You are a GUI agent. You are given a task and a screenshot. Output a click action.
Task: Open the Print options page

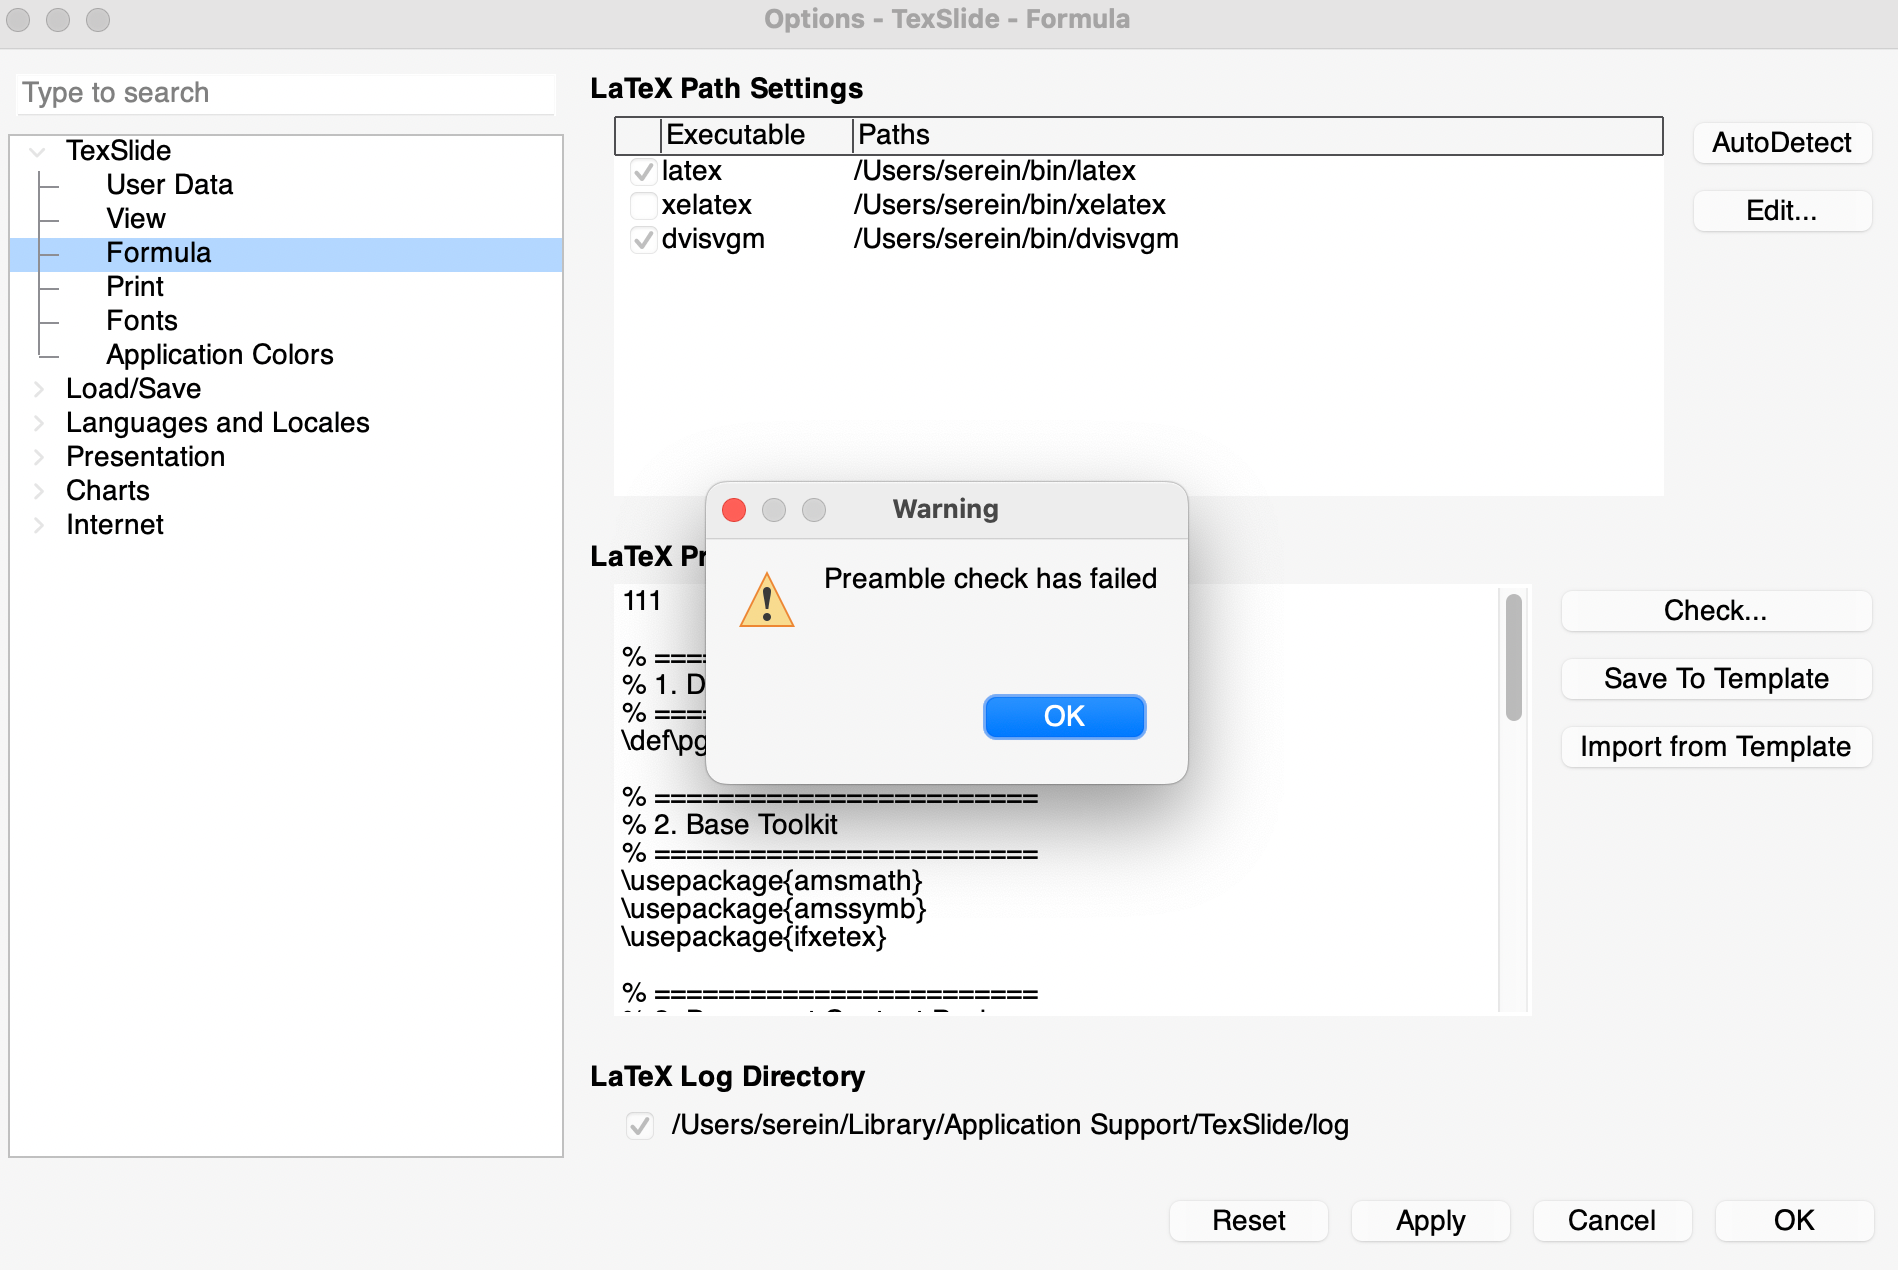tap(135, 287)
